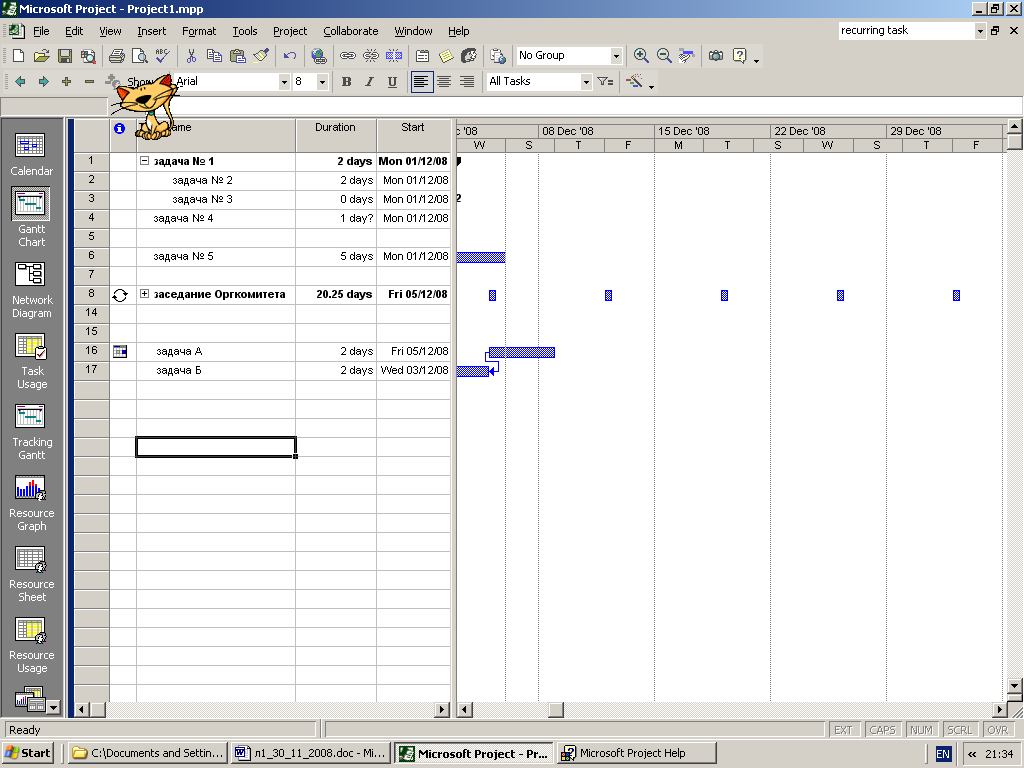Click the Windows Start button
Viewport: 1024px width, 768px height.
pyautogui.click(x=27, y=753)
